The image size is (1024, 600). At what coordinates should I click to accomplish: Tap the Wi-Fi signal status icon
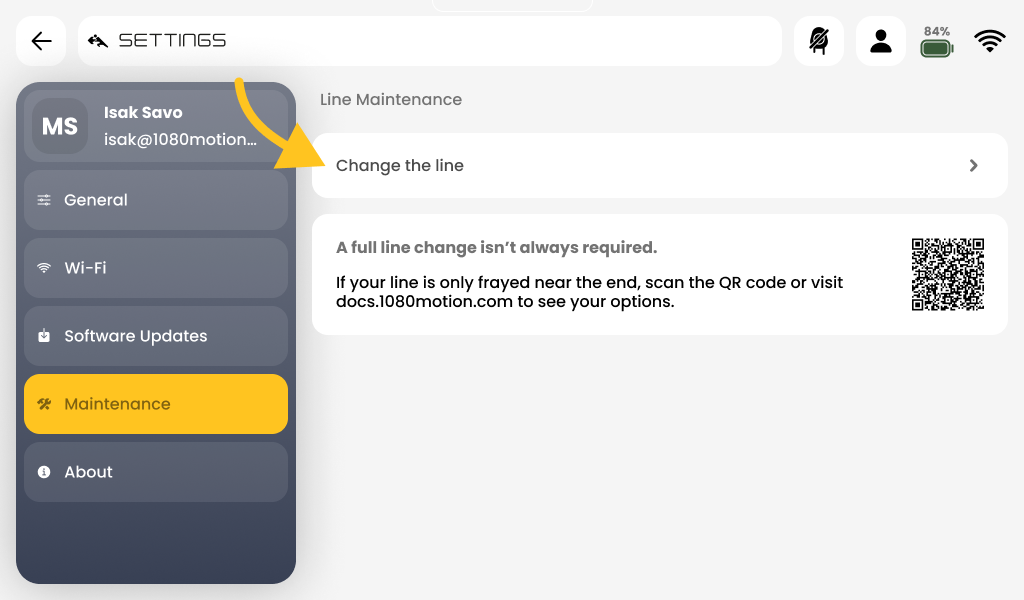click(989, 41)
